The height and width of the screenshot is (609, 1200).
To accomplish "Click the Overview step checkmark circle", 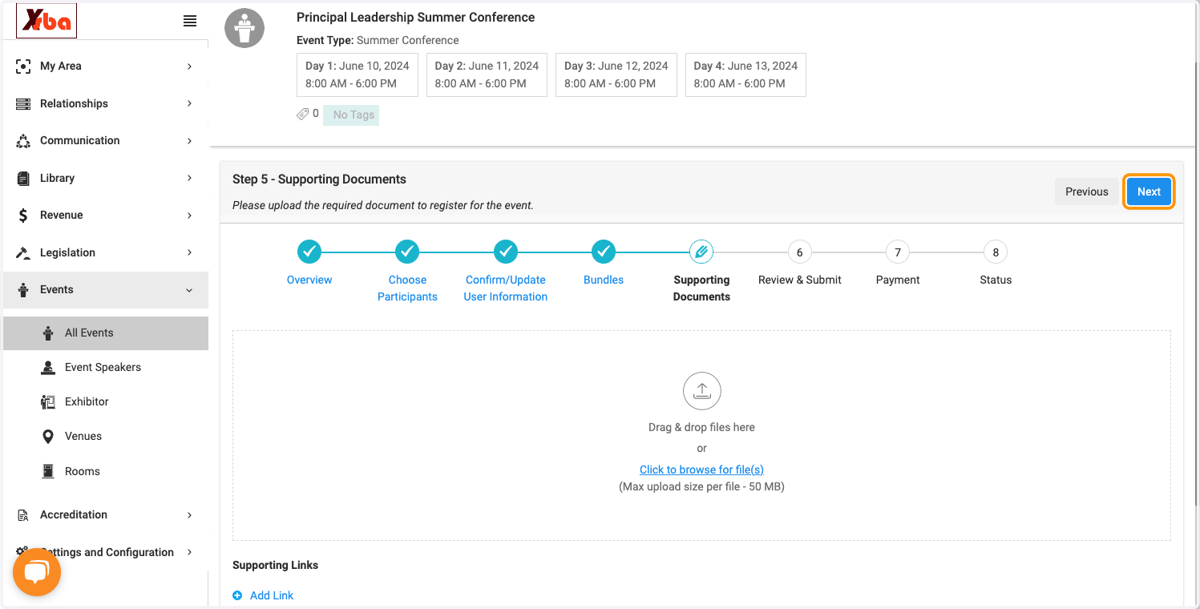I will (310, 251).
